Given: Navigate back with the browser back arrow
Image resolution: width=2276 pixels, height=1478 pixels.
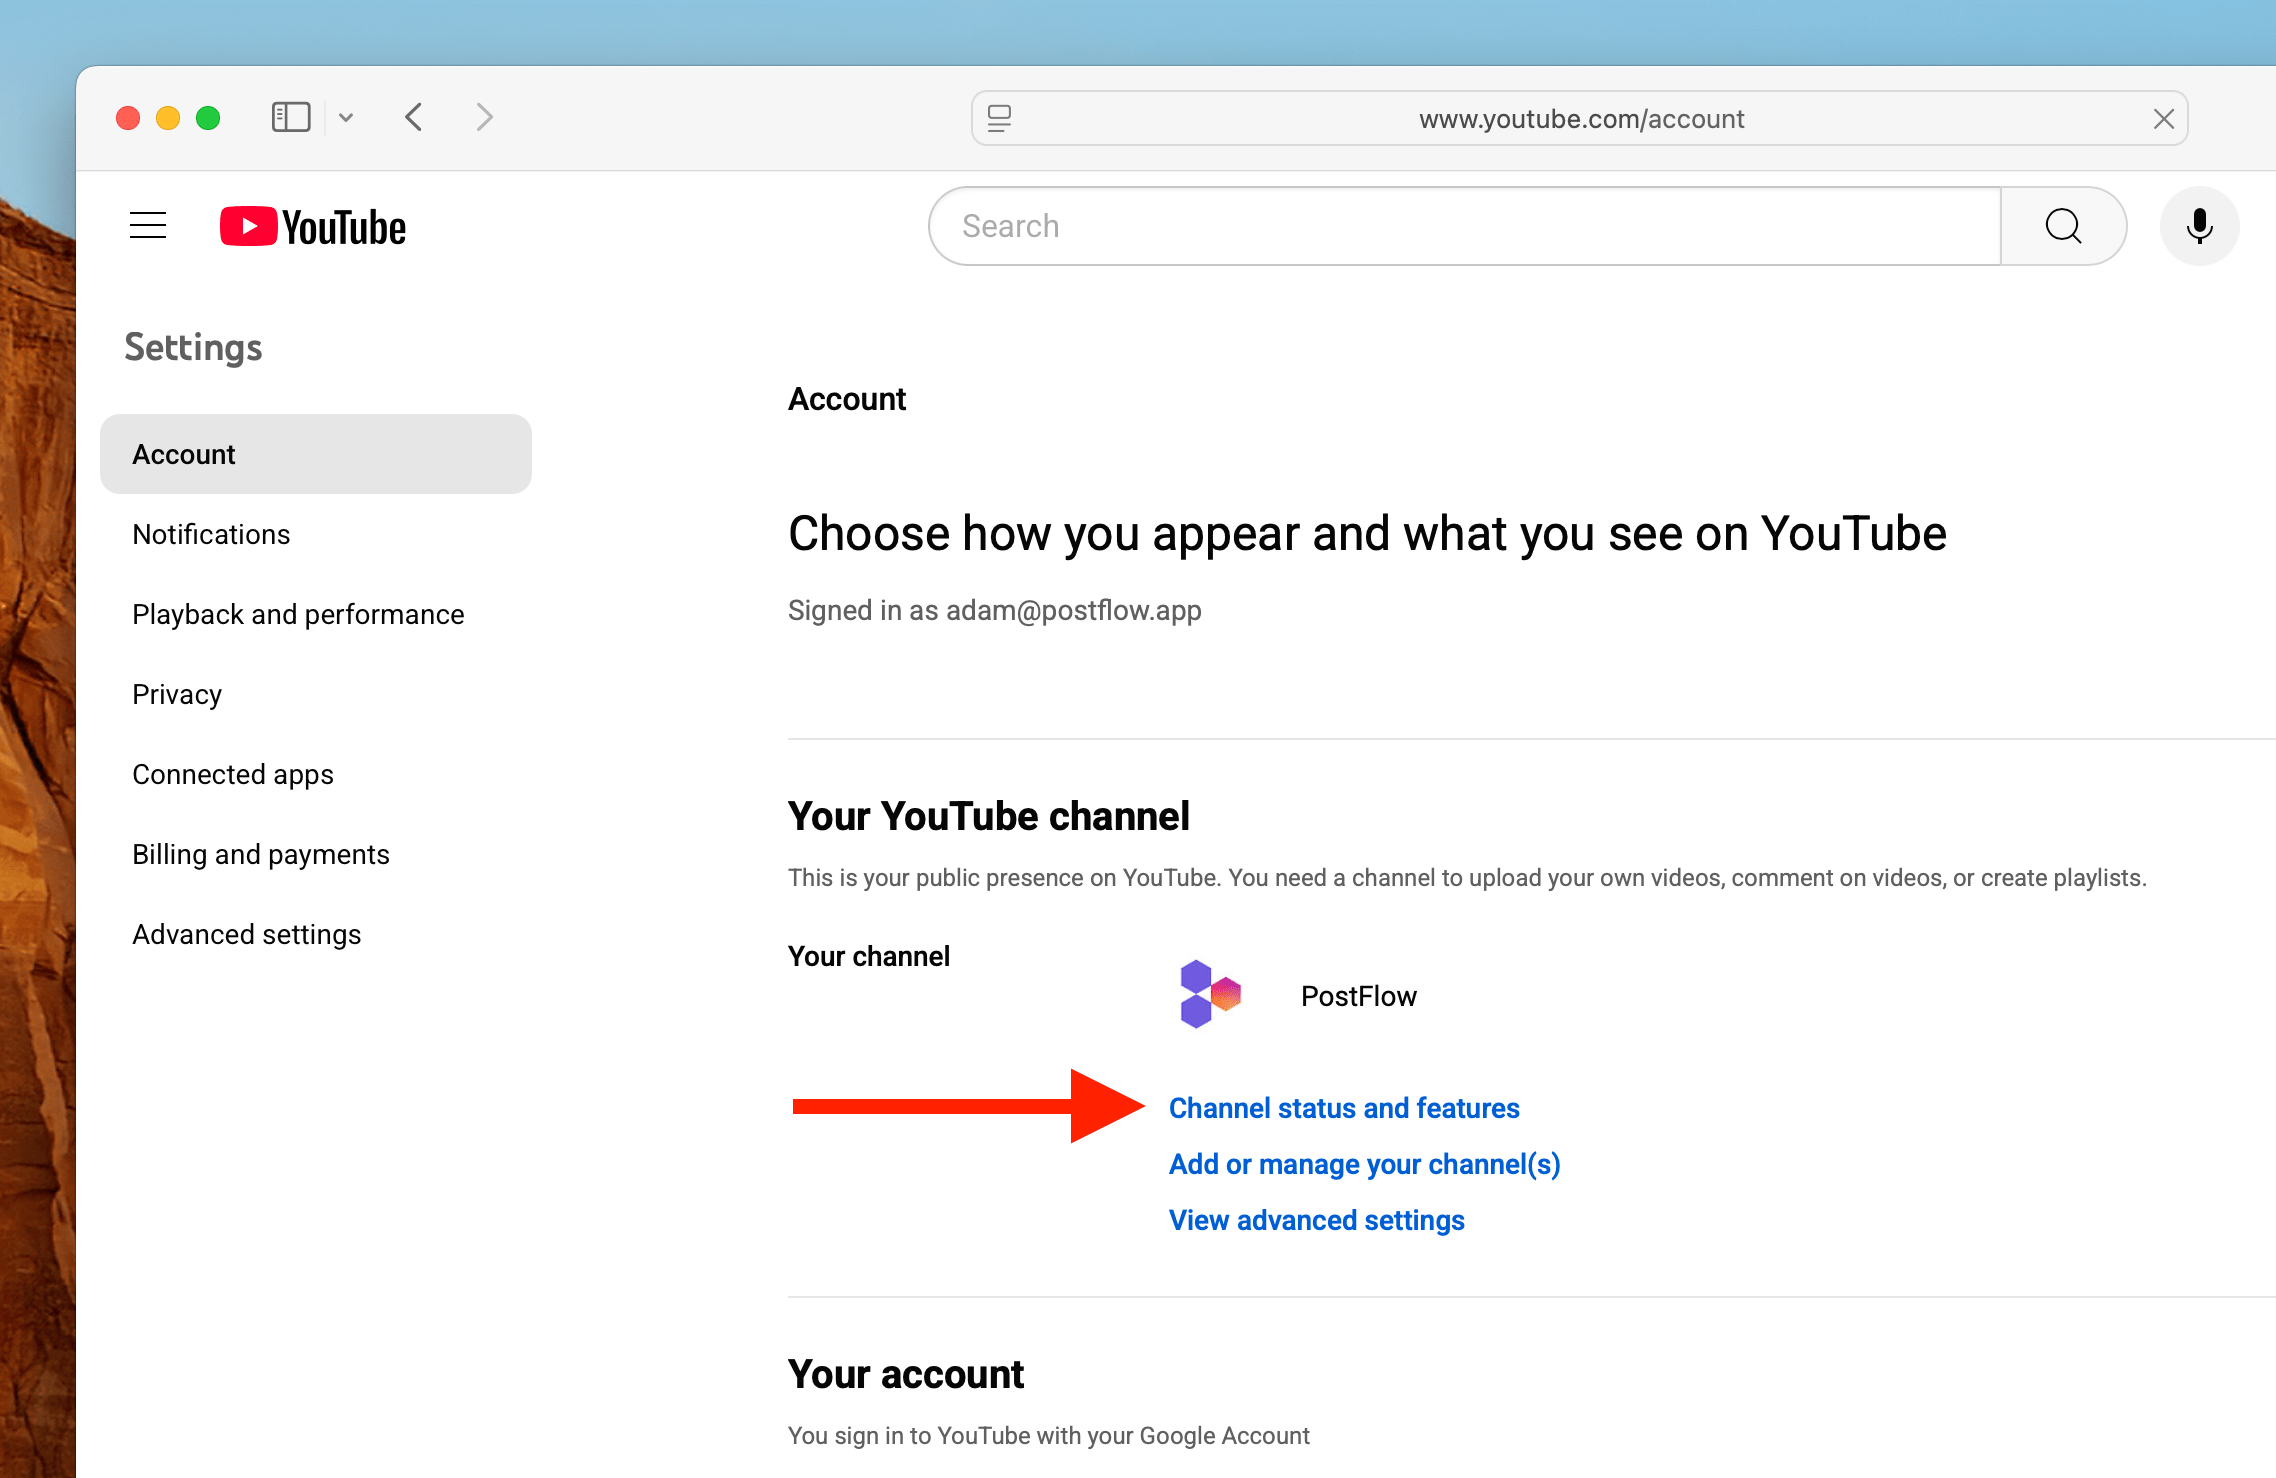Looking at the screenshot, I should click(414, 117).
